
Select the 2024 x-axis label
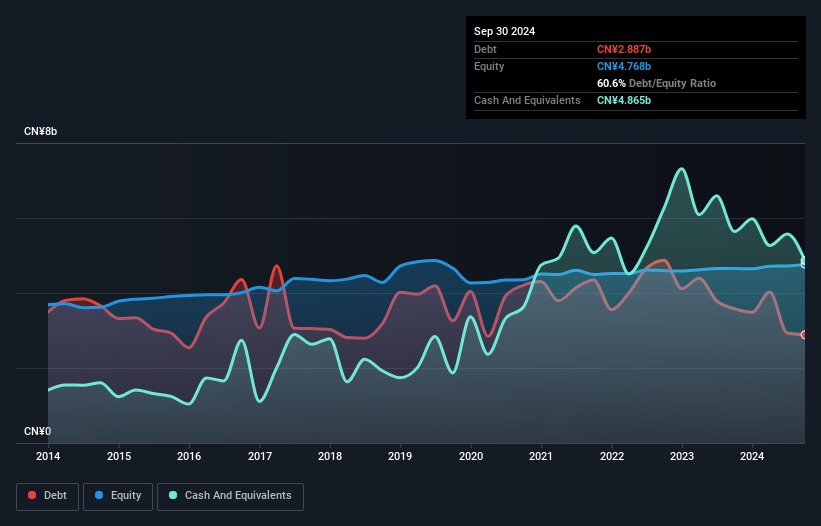point(752,456)
